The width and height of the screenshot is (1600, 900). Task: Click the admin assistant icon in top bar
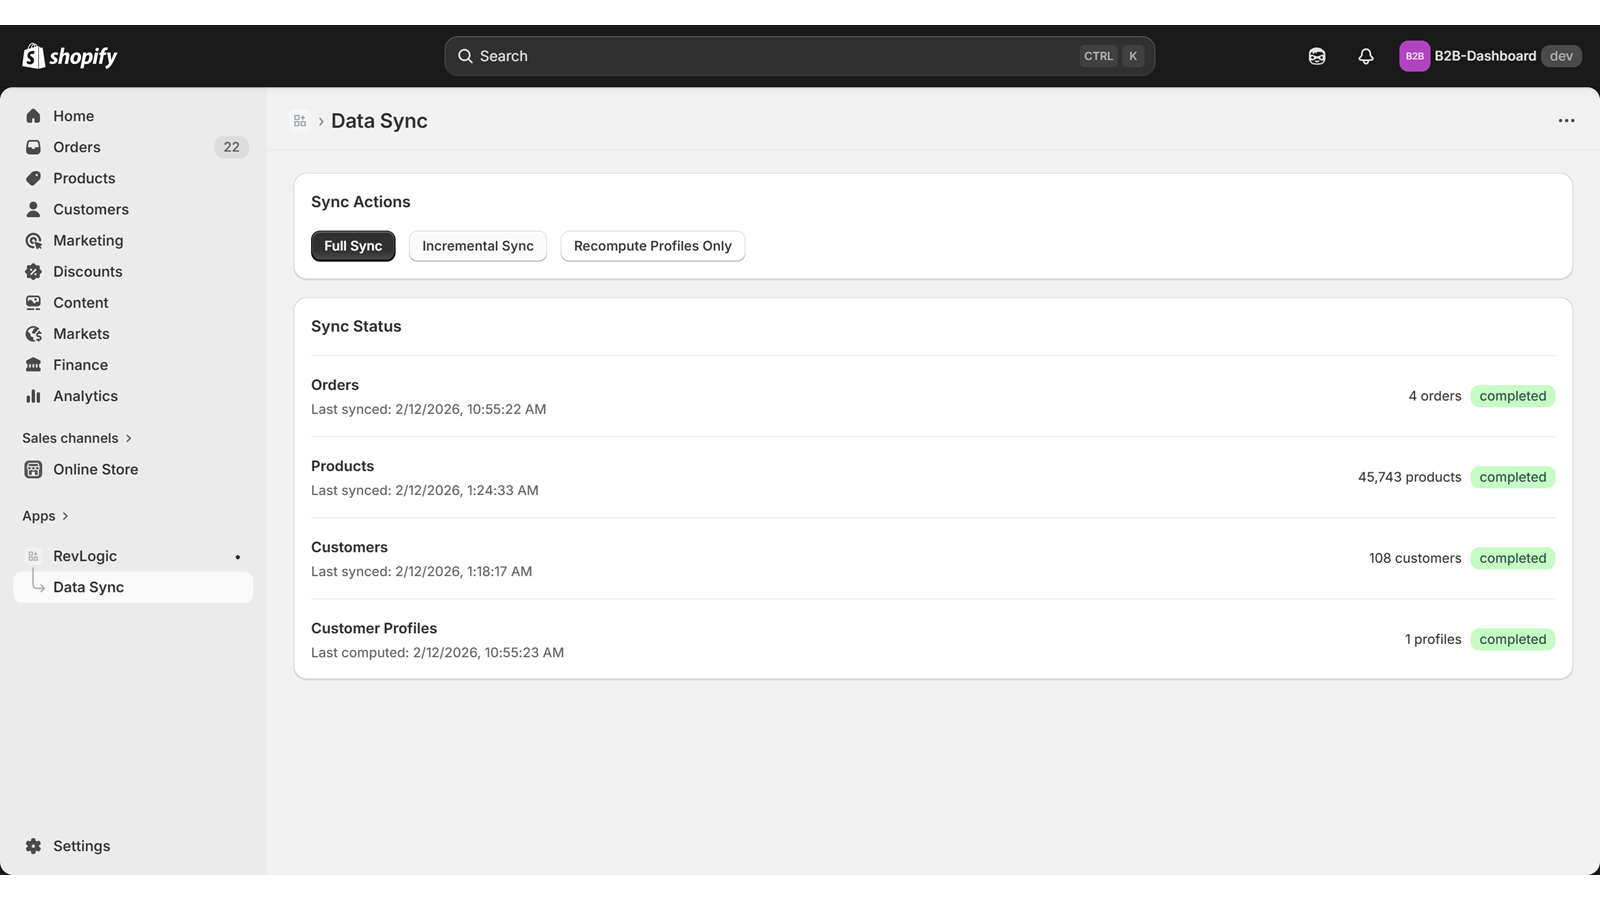1316,56
